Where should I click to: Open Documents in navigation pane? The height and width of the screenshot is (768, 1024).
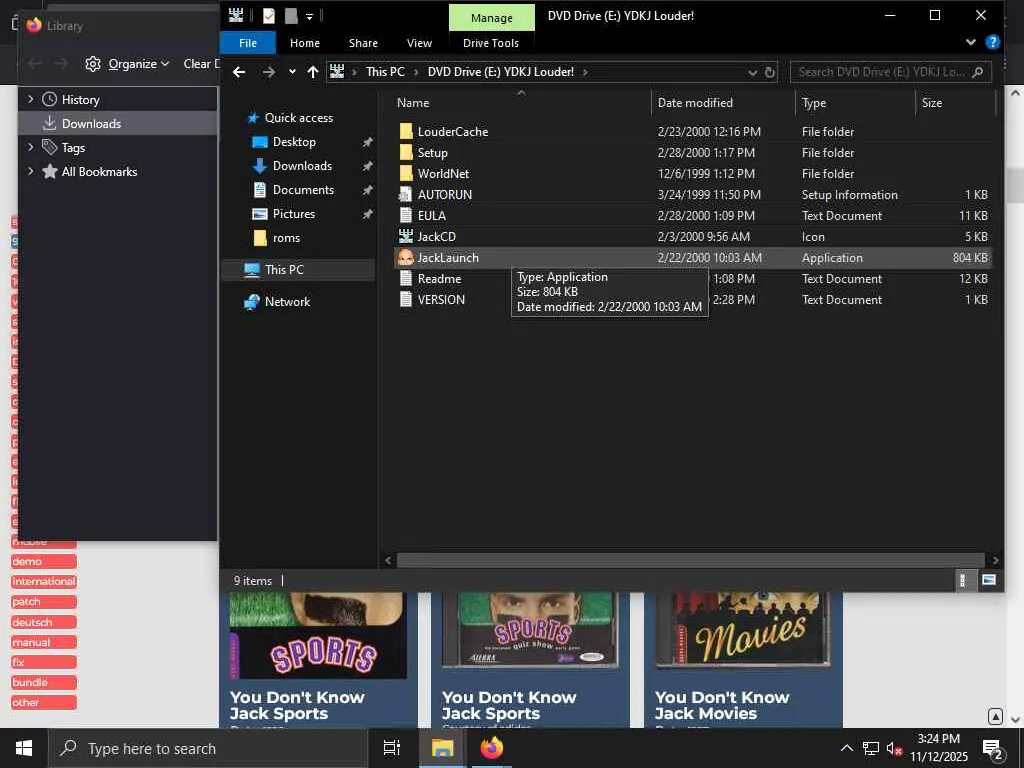click(x=303, y=190)
